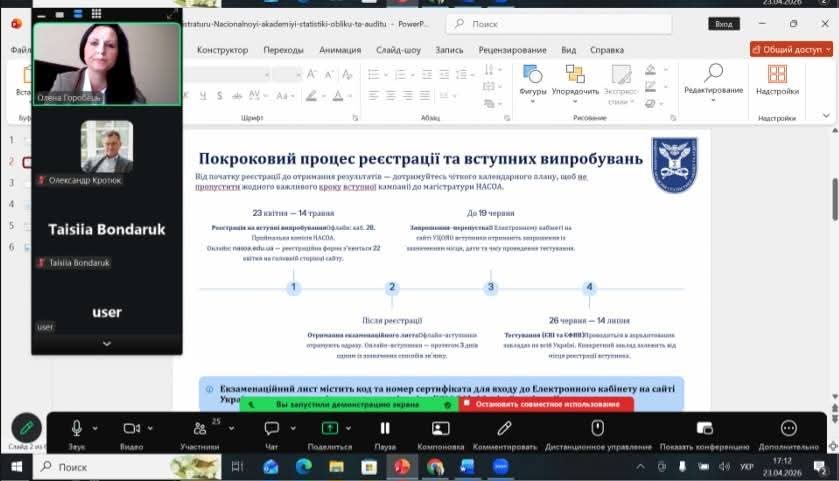Click Дистанционное управление mouse icon
Screen dimensions: 839x481
[x=597, y=428]
